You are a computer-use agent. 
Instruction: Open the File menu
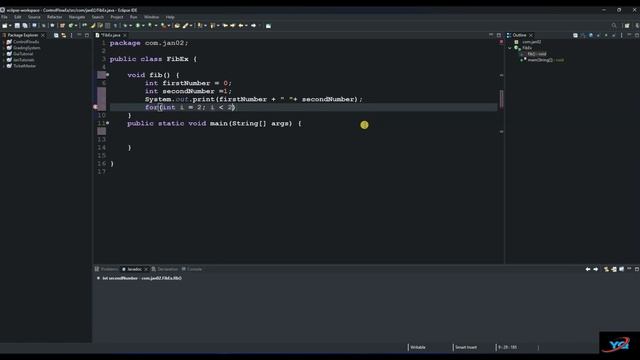coord(4,17)
